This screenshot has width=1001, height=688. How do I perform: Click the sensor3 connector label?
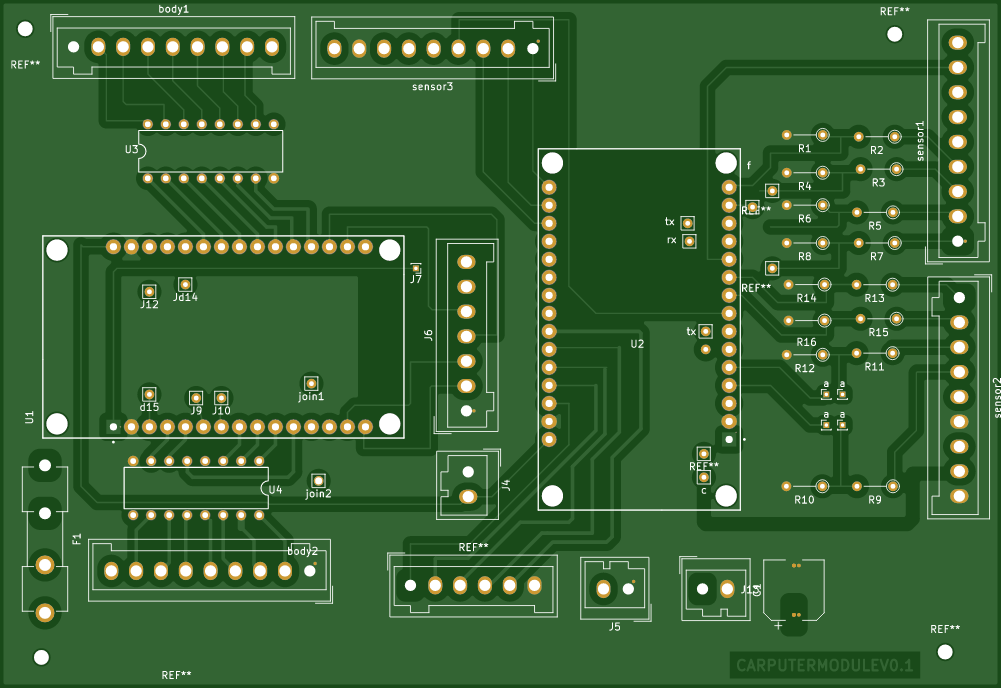(432, 87)
